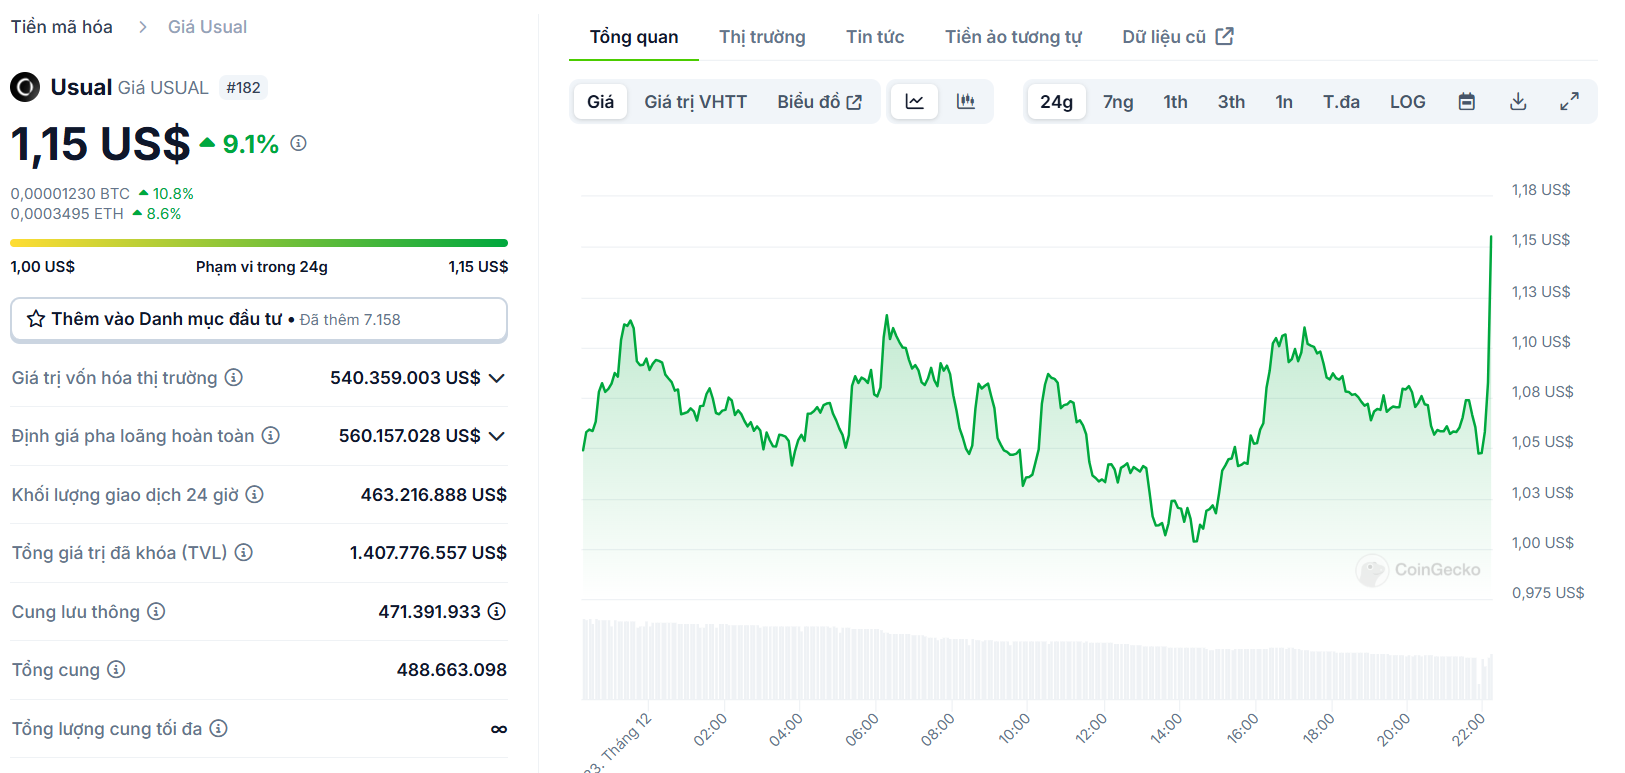Viewport: 1625px width, 773px height.
Task: Click the 0,00001230 BTC value
Action: pyautogui.click(x=70, y=193)
